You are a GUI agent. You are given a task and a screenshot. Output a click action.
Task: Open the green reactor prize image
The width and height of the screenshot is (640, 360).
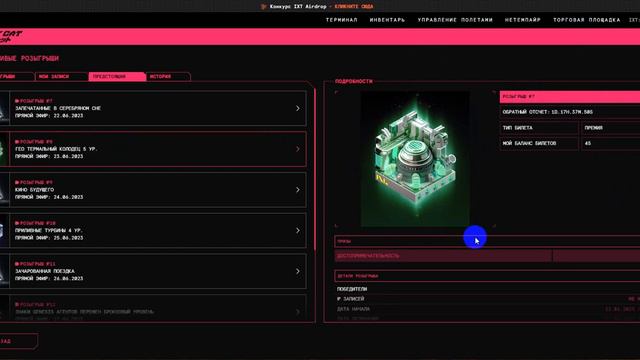(415, 158)
